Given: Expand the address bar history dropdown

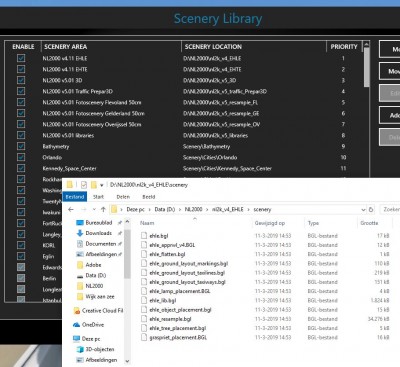Looking at the screenshot, I should [363, 210].
